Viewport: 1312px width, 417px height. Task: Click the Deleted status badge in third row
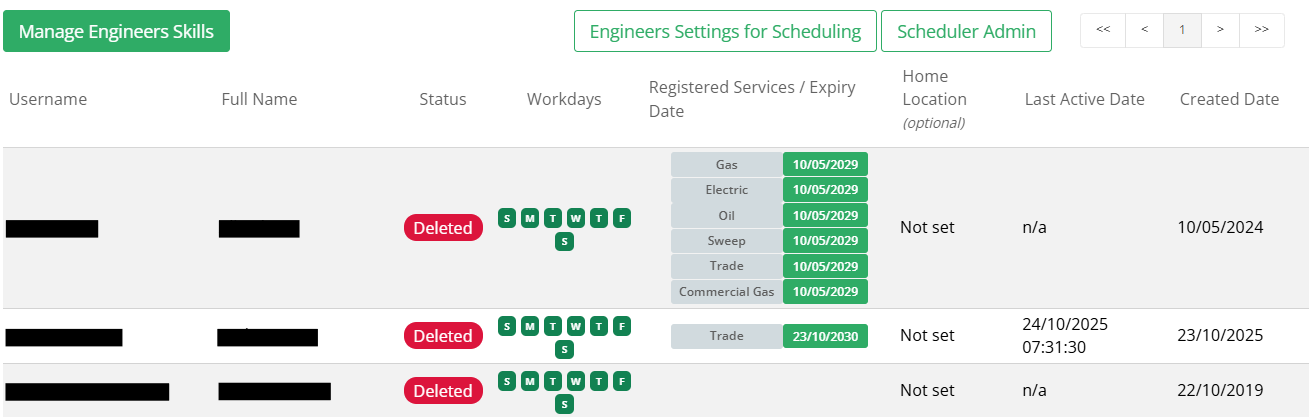(443, 391)
